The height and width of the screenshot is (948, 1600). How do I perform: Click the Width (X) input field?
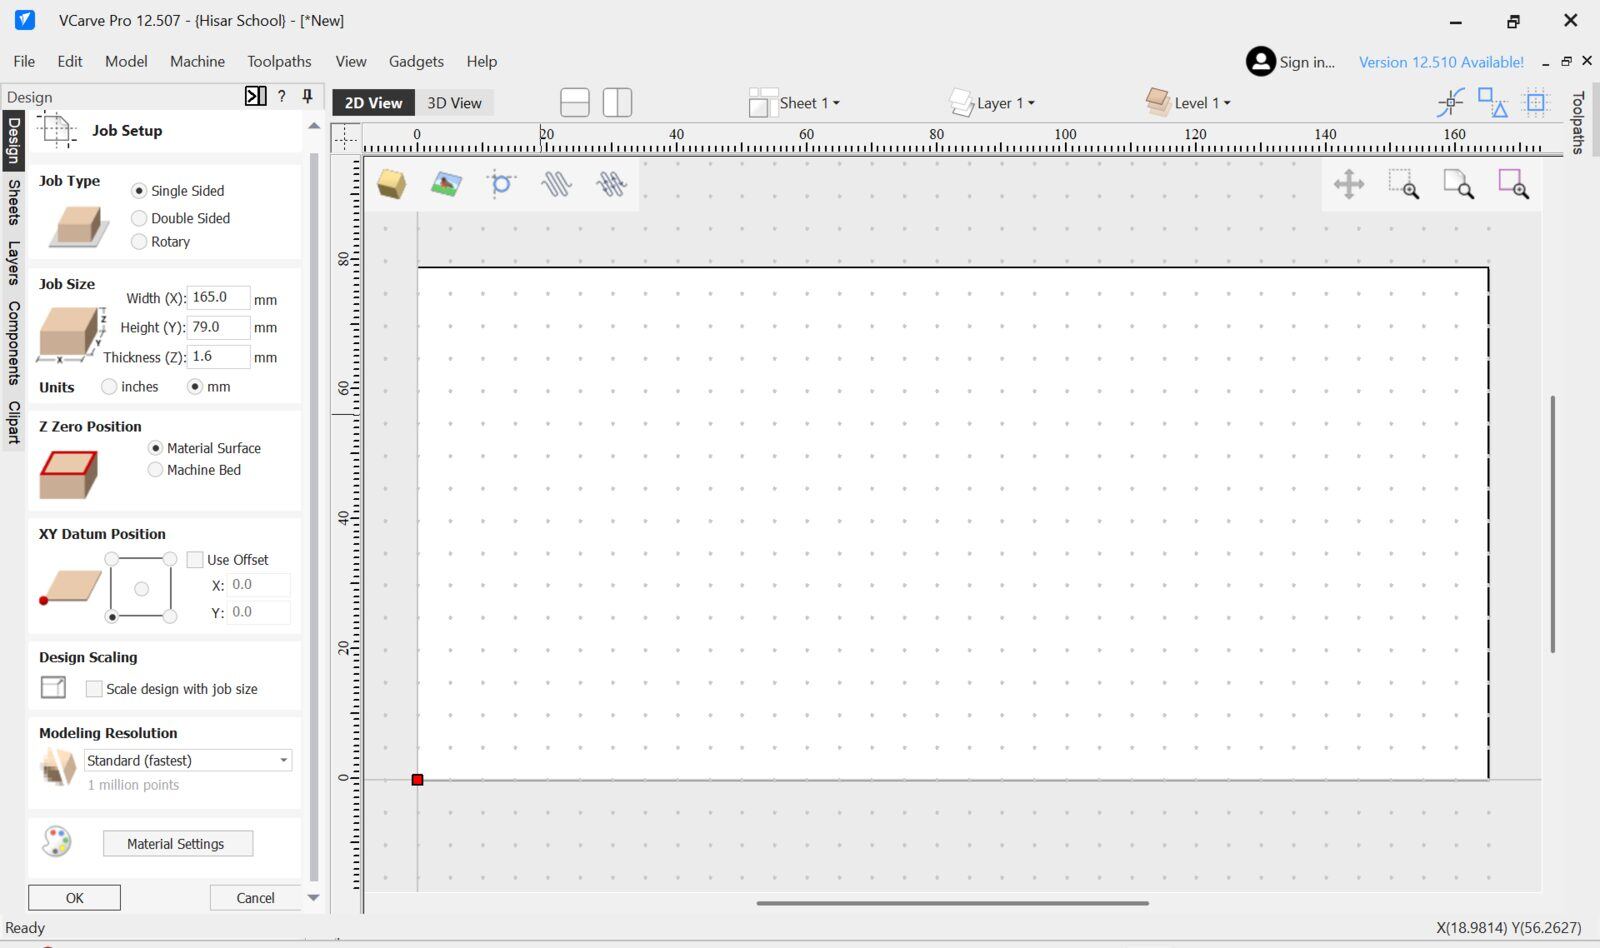coord(218,297)
